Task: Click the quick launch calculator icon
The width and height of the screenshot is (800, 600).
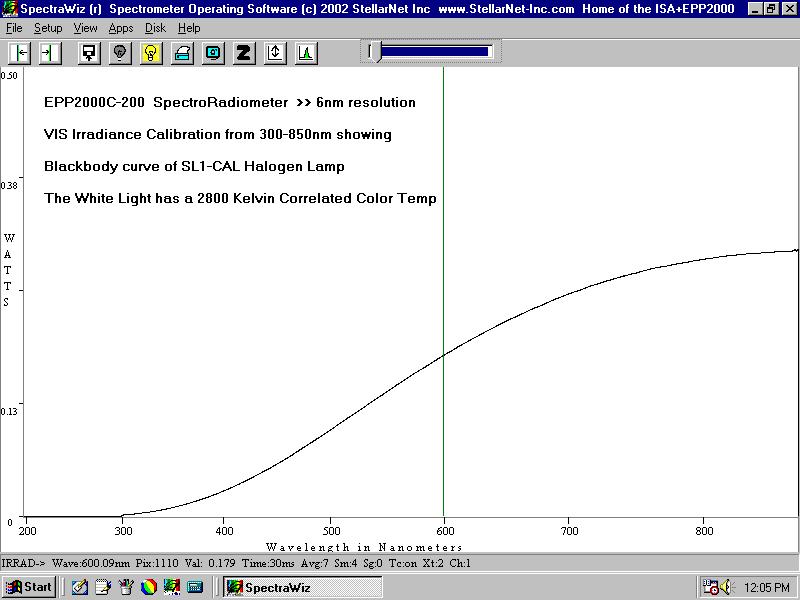Action: coord(195,587)
